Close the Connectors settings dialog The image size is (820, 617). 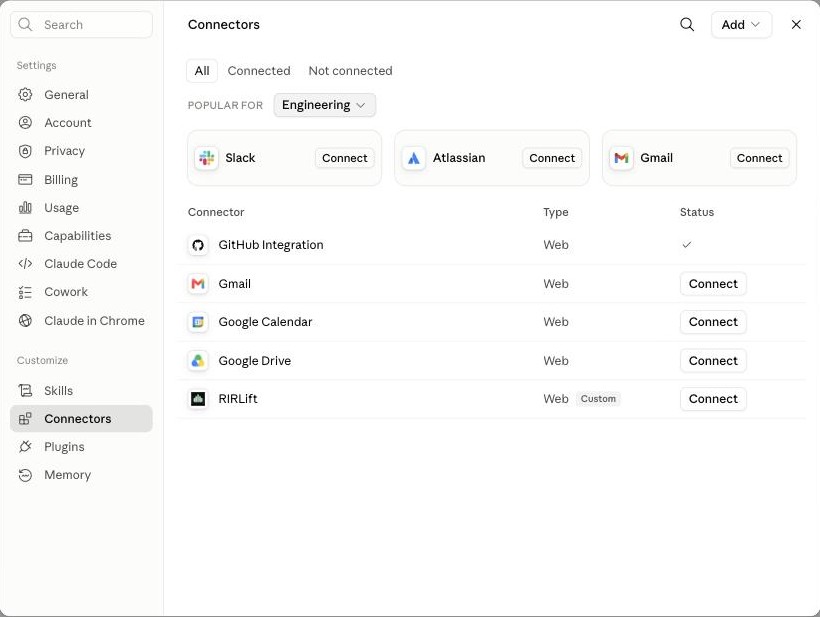796,25
